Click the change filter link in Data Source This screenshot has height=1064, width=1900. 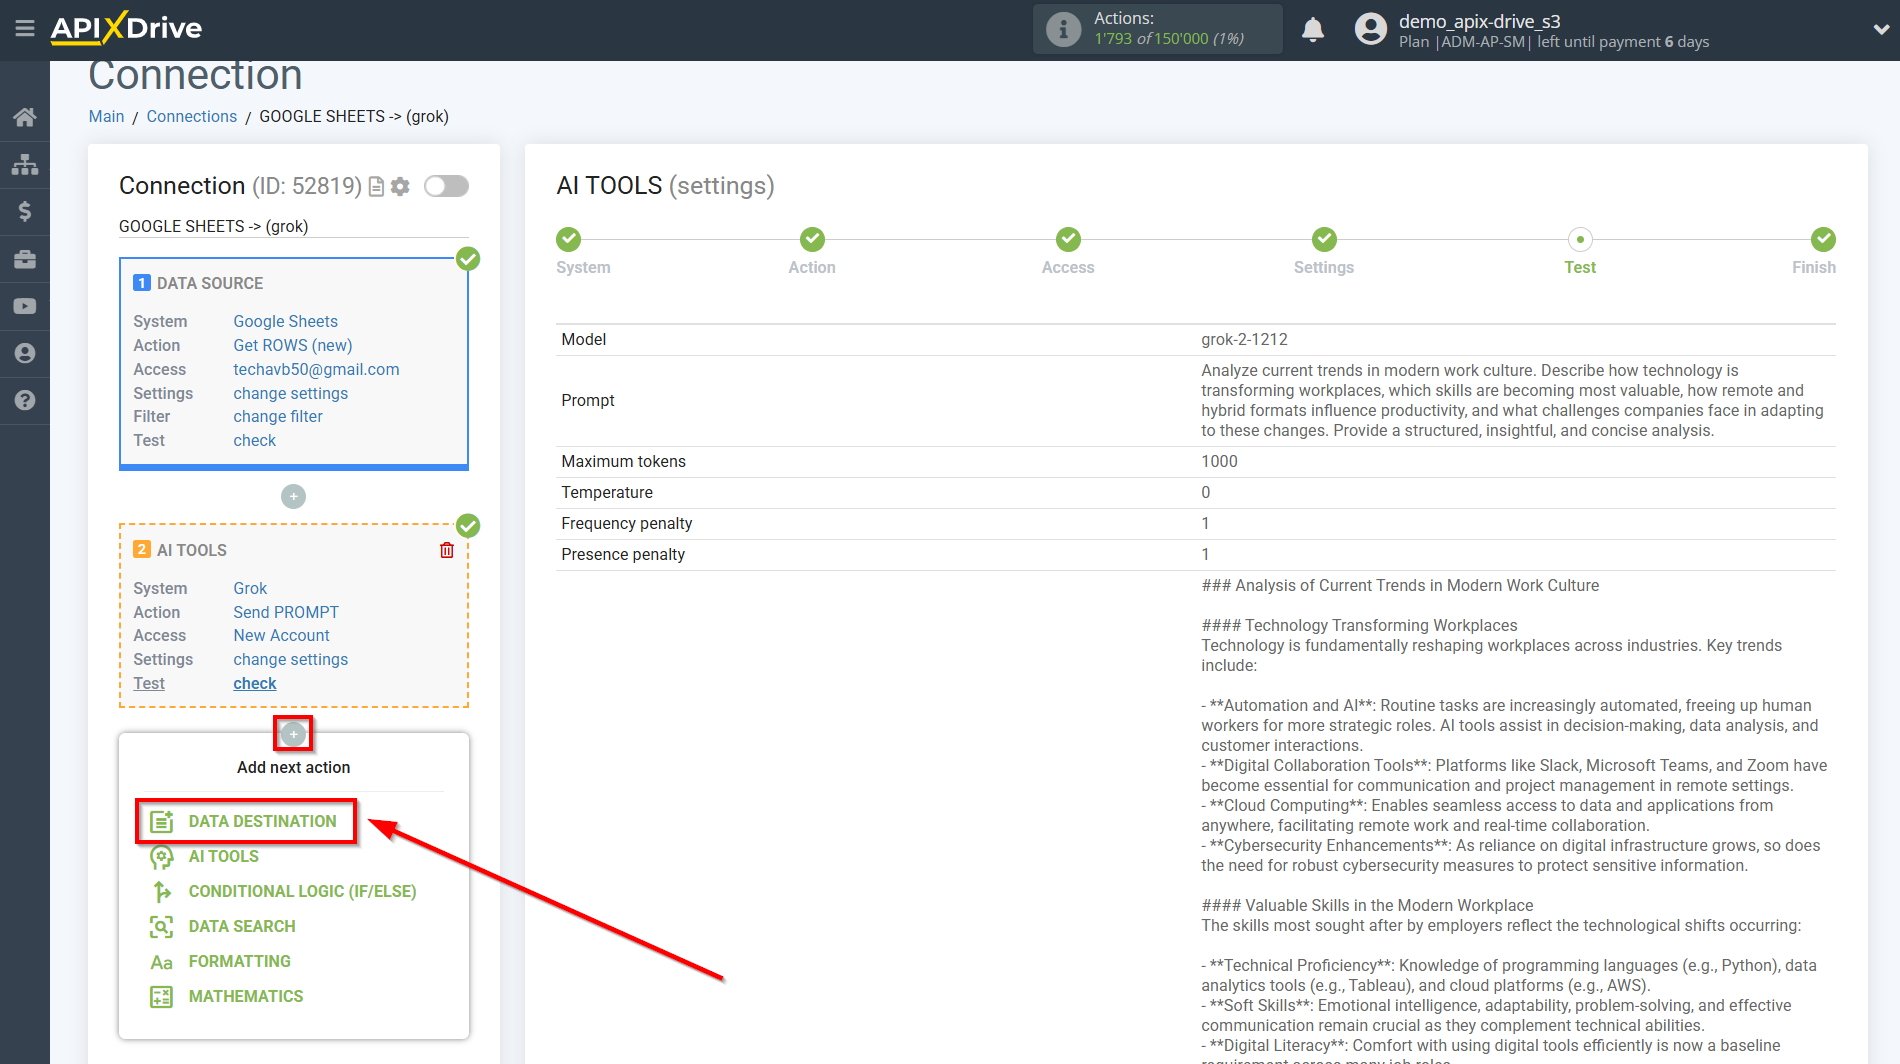tap(277, 416)
